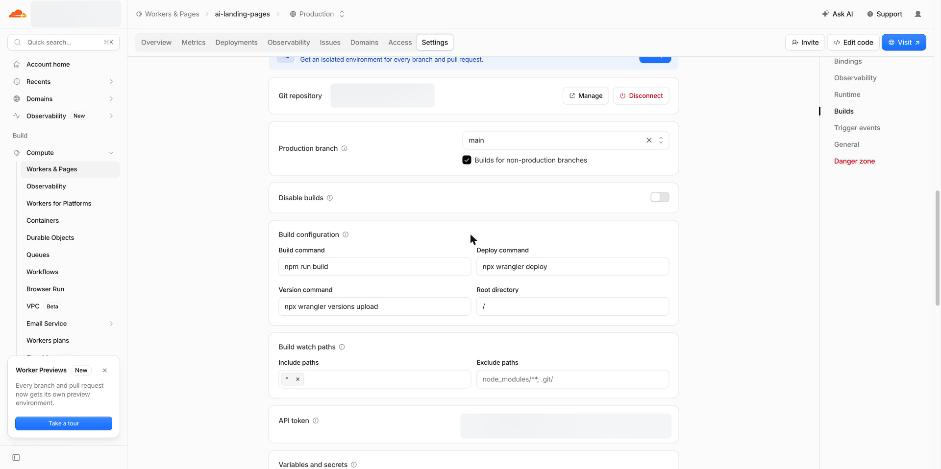This screenshot has height=469, width=941.
Task: Click the Disconnect button
Action: [641, 96]
